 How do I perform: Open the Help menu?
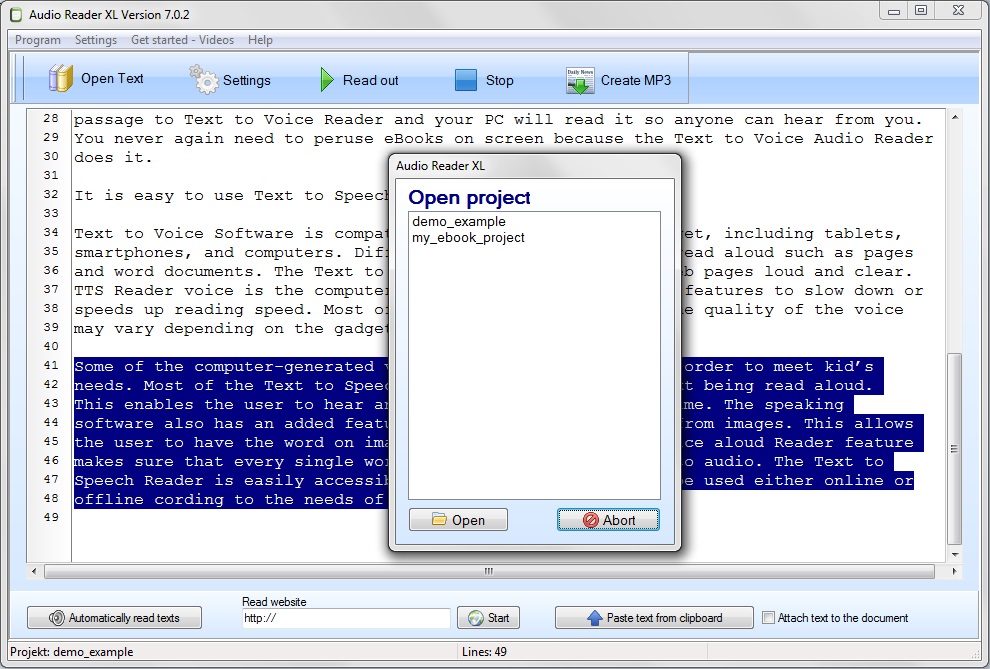point(260,40)
